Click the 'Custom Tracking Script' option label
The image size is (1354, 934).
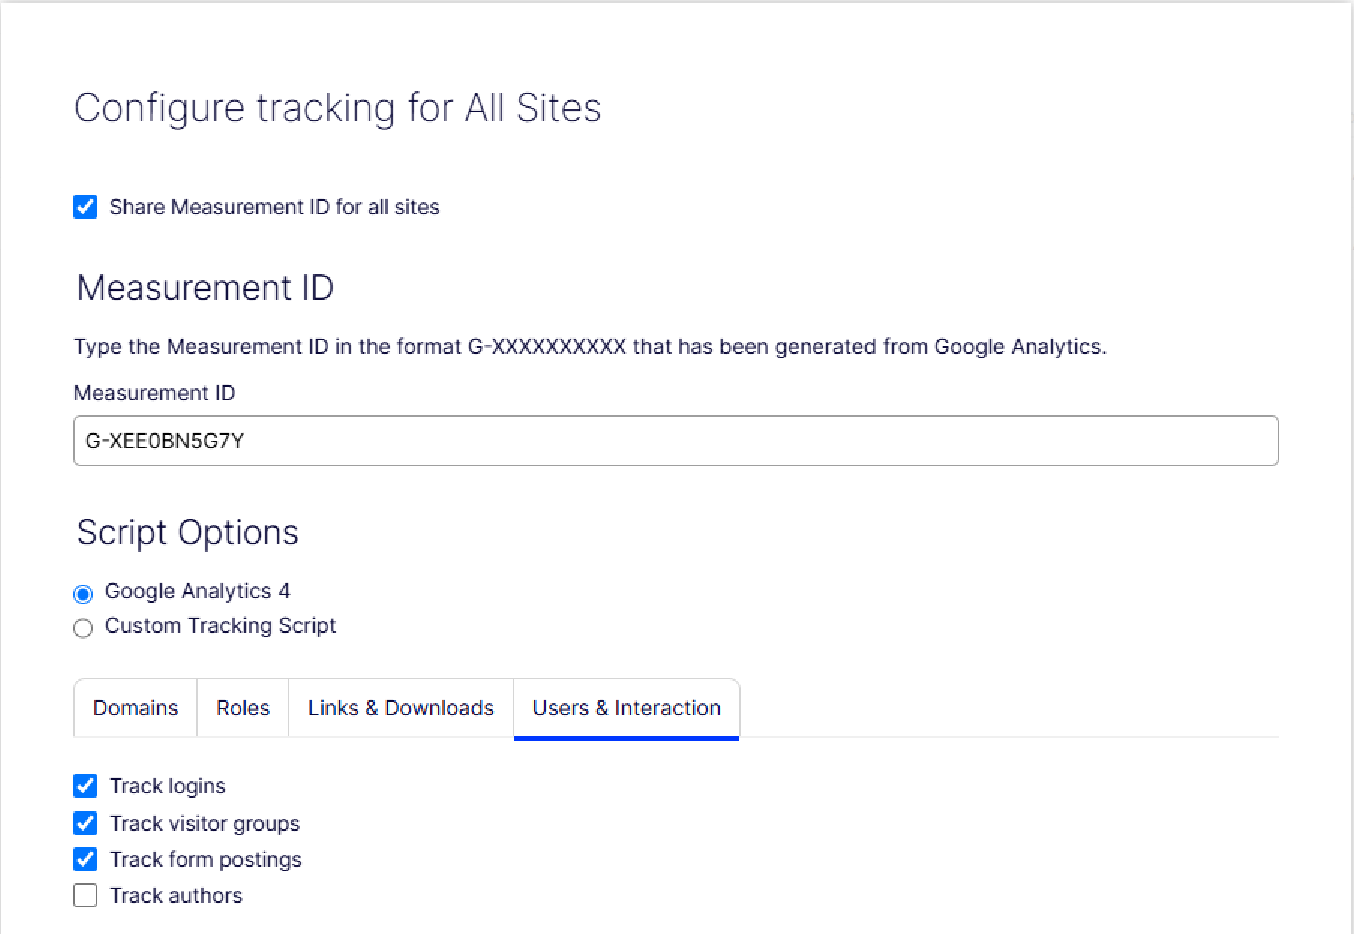tap(220, 626)
